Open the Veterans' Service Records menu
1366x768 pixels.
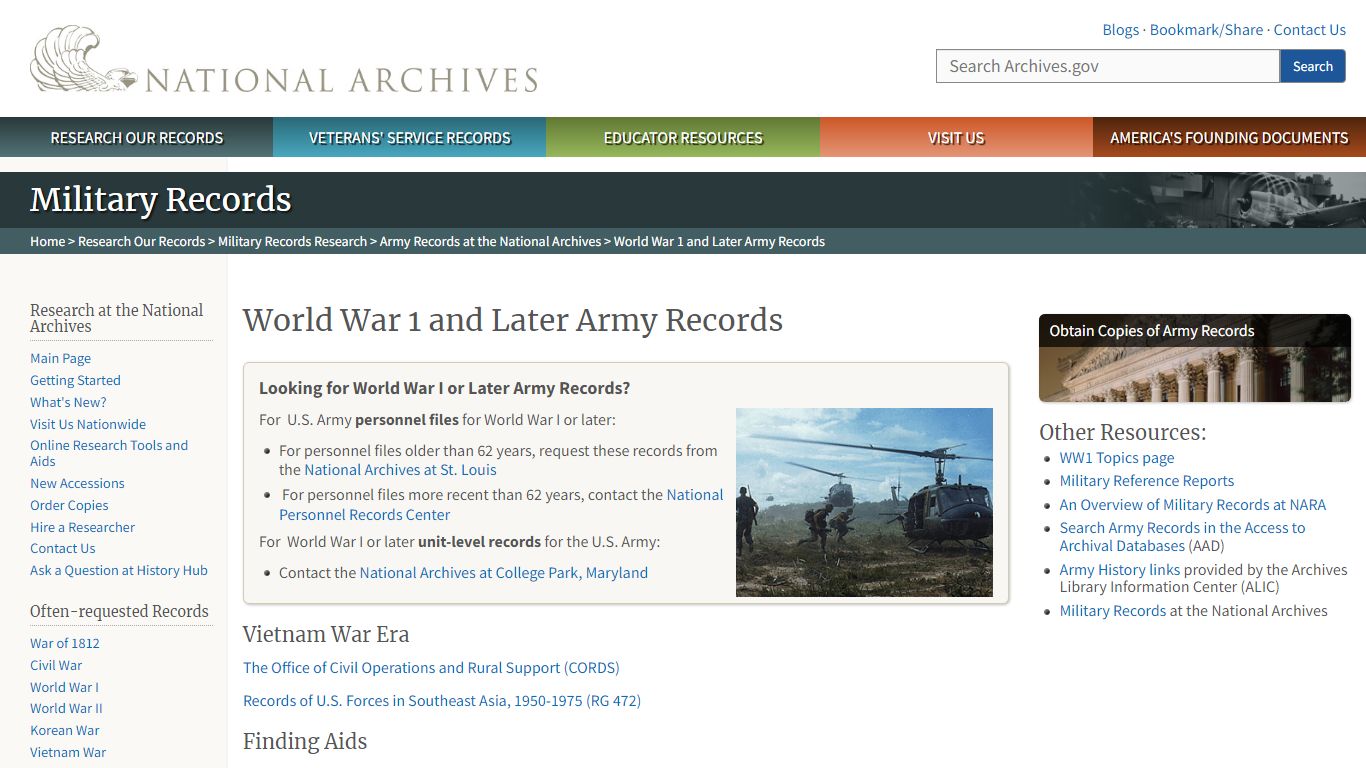pos(410,138)
